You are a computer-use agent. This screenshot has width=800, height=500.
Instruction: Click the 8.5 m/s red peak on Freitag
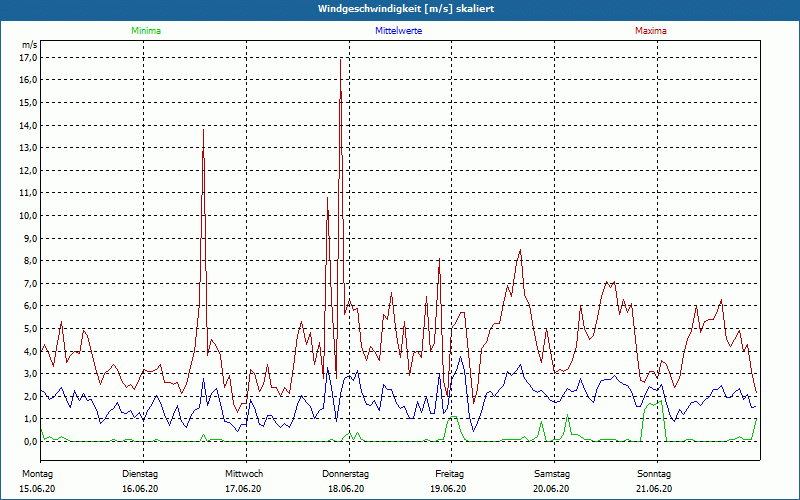click(520, 249)
